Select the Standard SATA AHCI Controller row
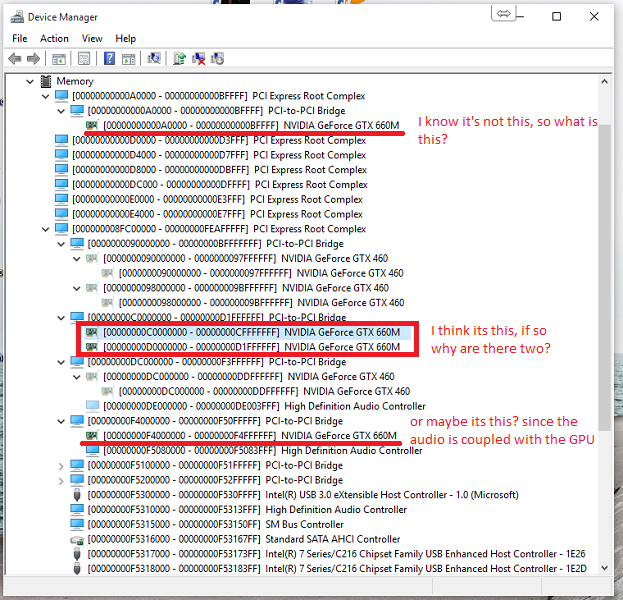This screenshot has width=623, height=600. (x=244, y=539)
